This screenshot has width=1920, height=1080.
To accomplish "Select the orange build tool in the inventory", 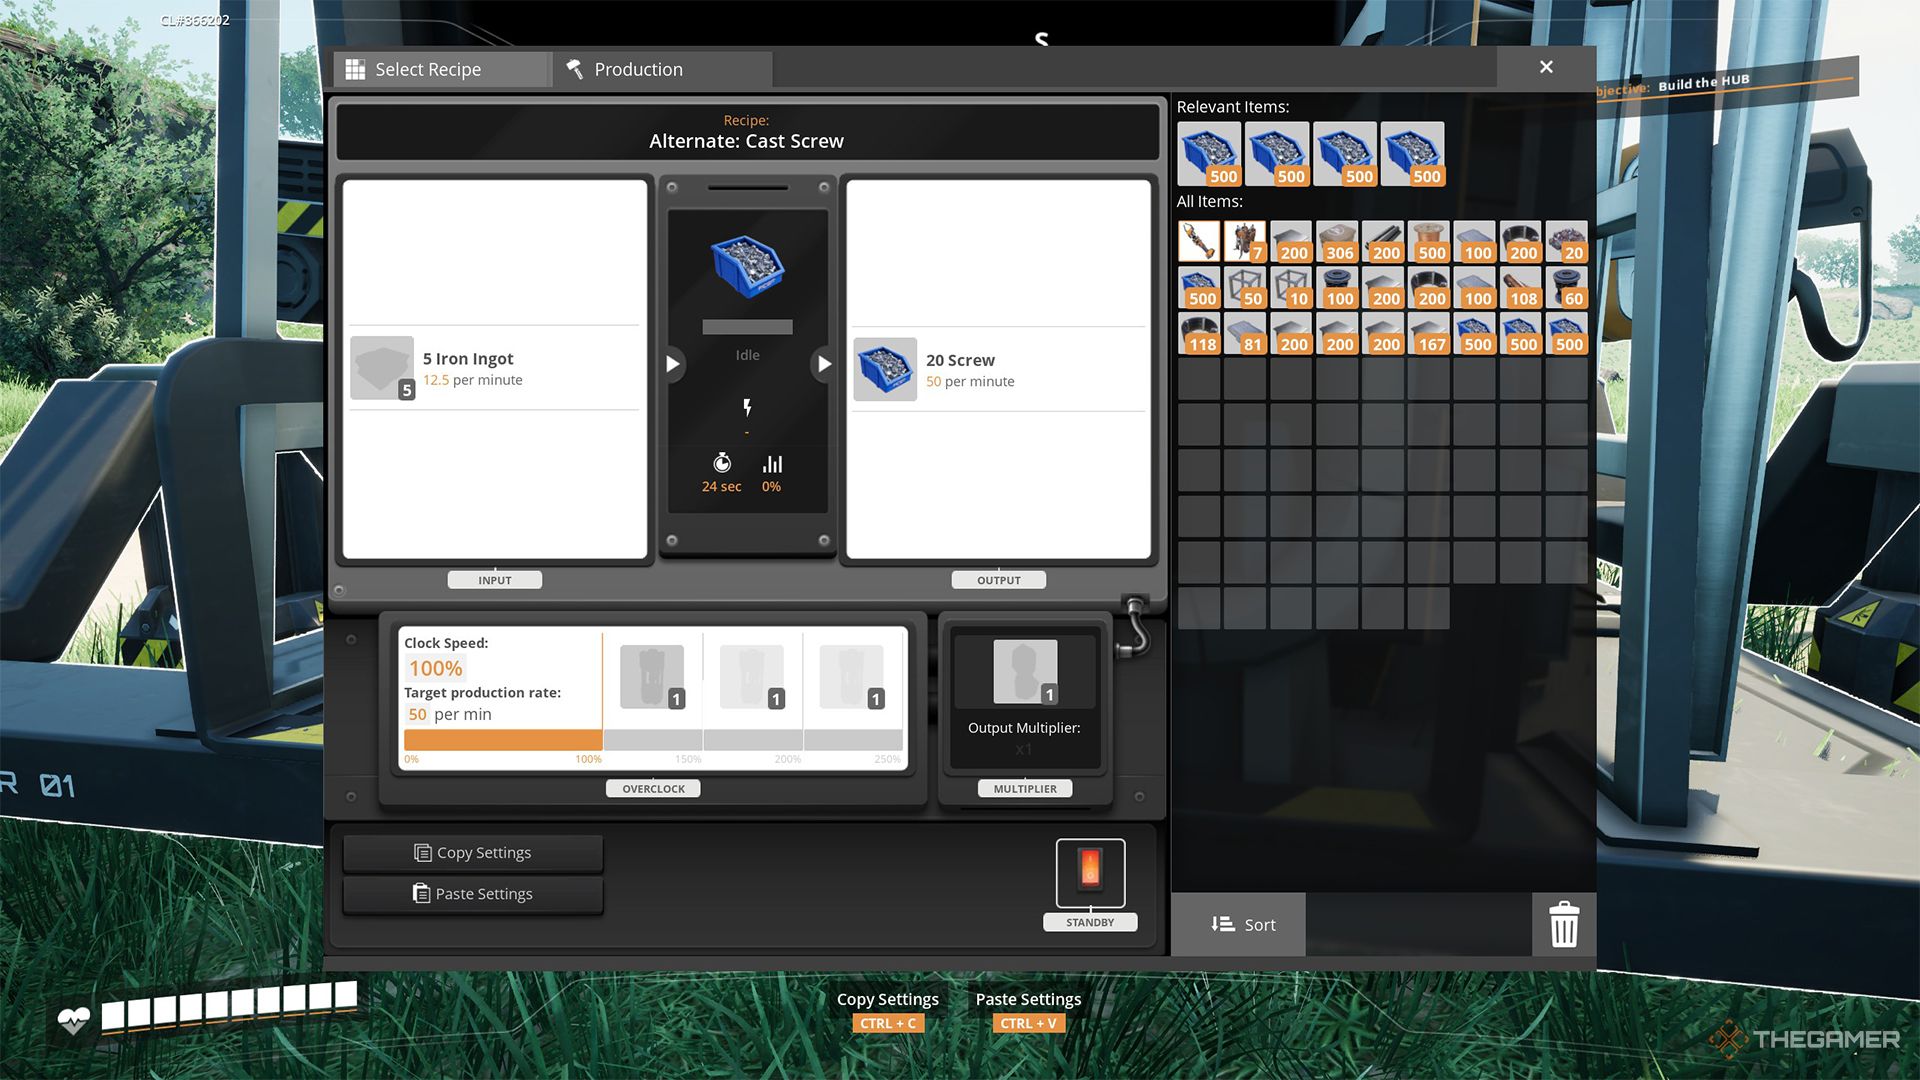I will point(1199,242).
